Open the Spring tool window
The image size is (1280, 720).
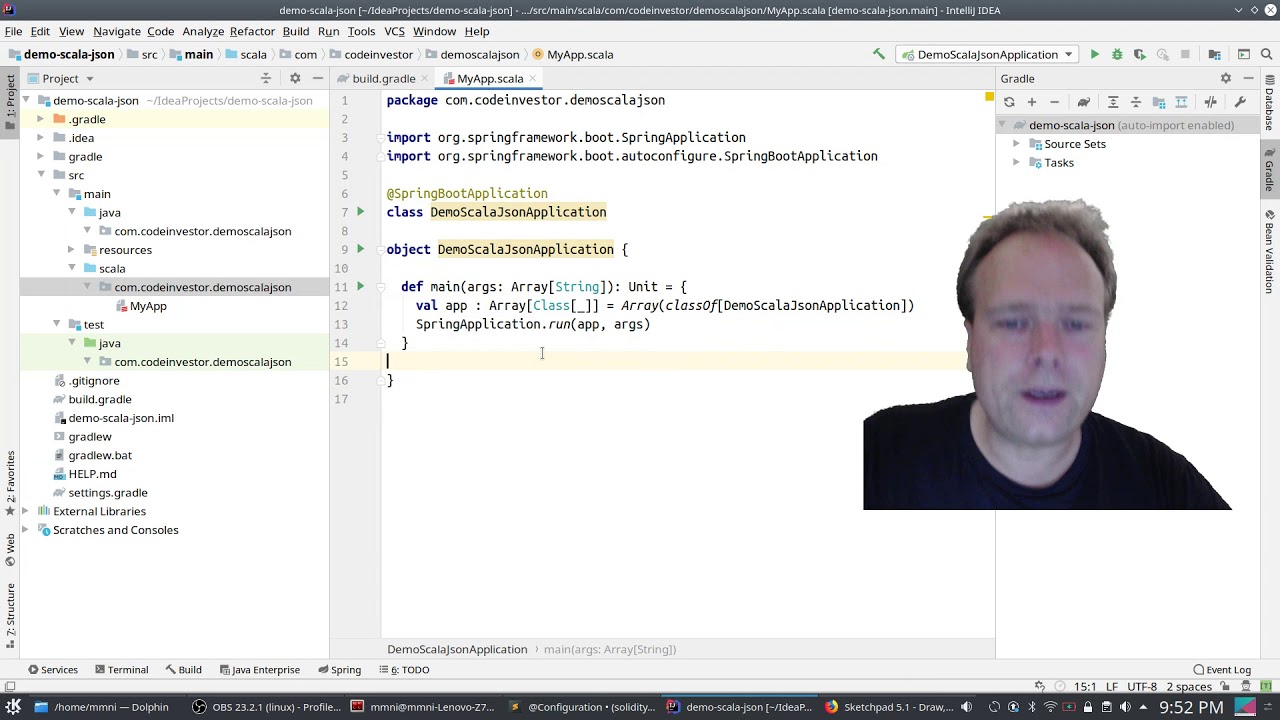click(x=338, y=670)
